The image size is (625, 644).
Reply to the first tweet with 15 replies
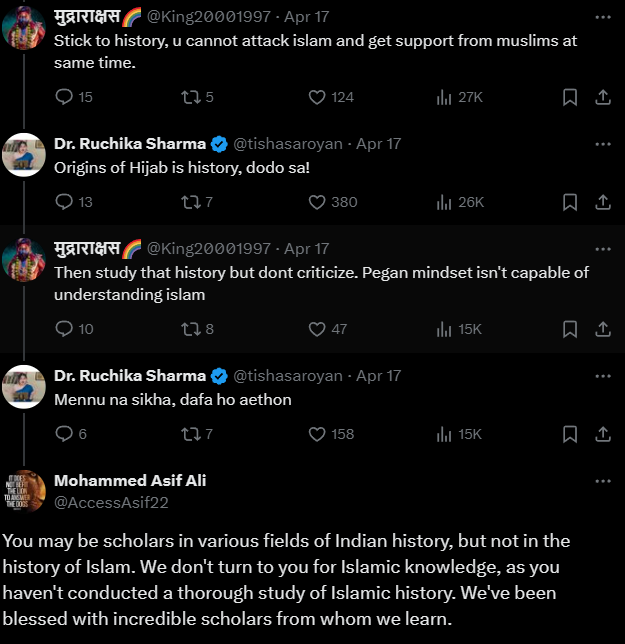tap(64, 97)
